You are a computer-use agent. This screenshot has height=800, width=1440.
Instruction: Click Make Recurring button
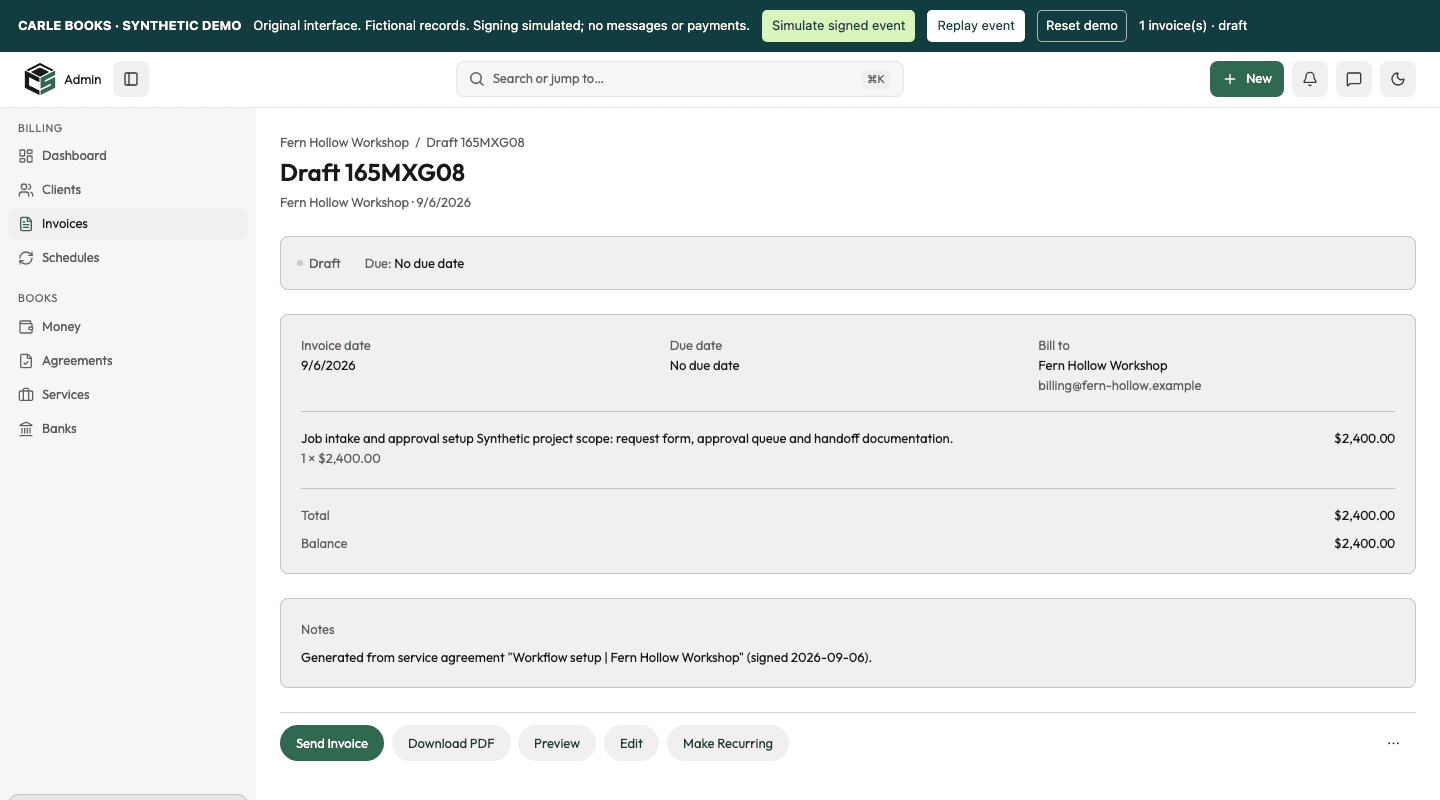click(728, 743)
